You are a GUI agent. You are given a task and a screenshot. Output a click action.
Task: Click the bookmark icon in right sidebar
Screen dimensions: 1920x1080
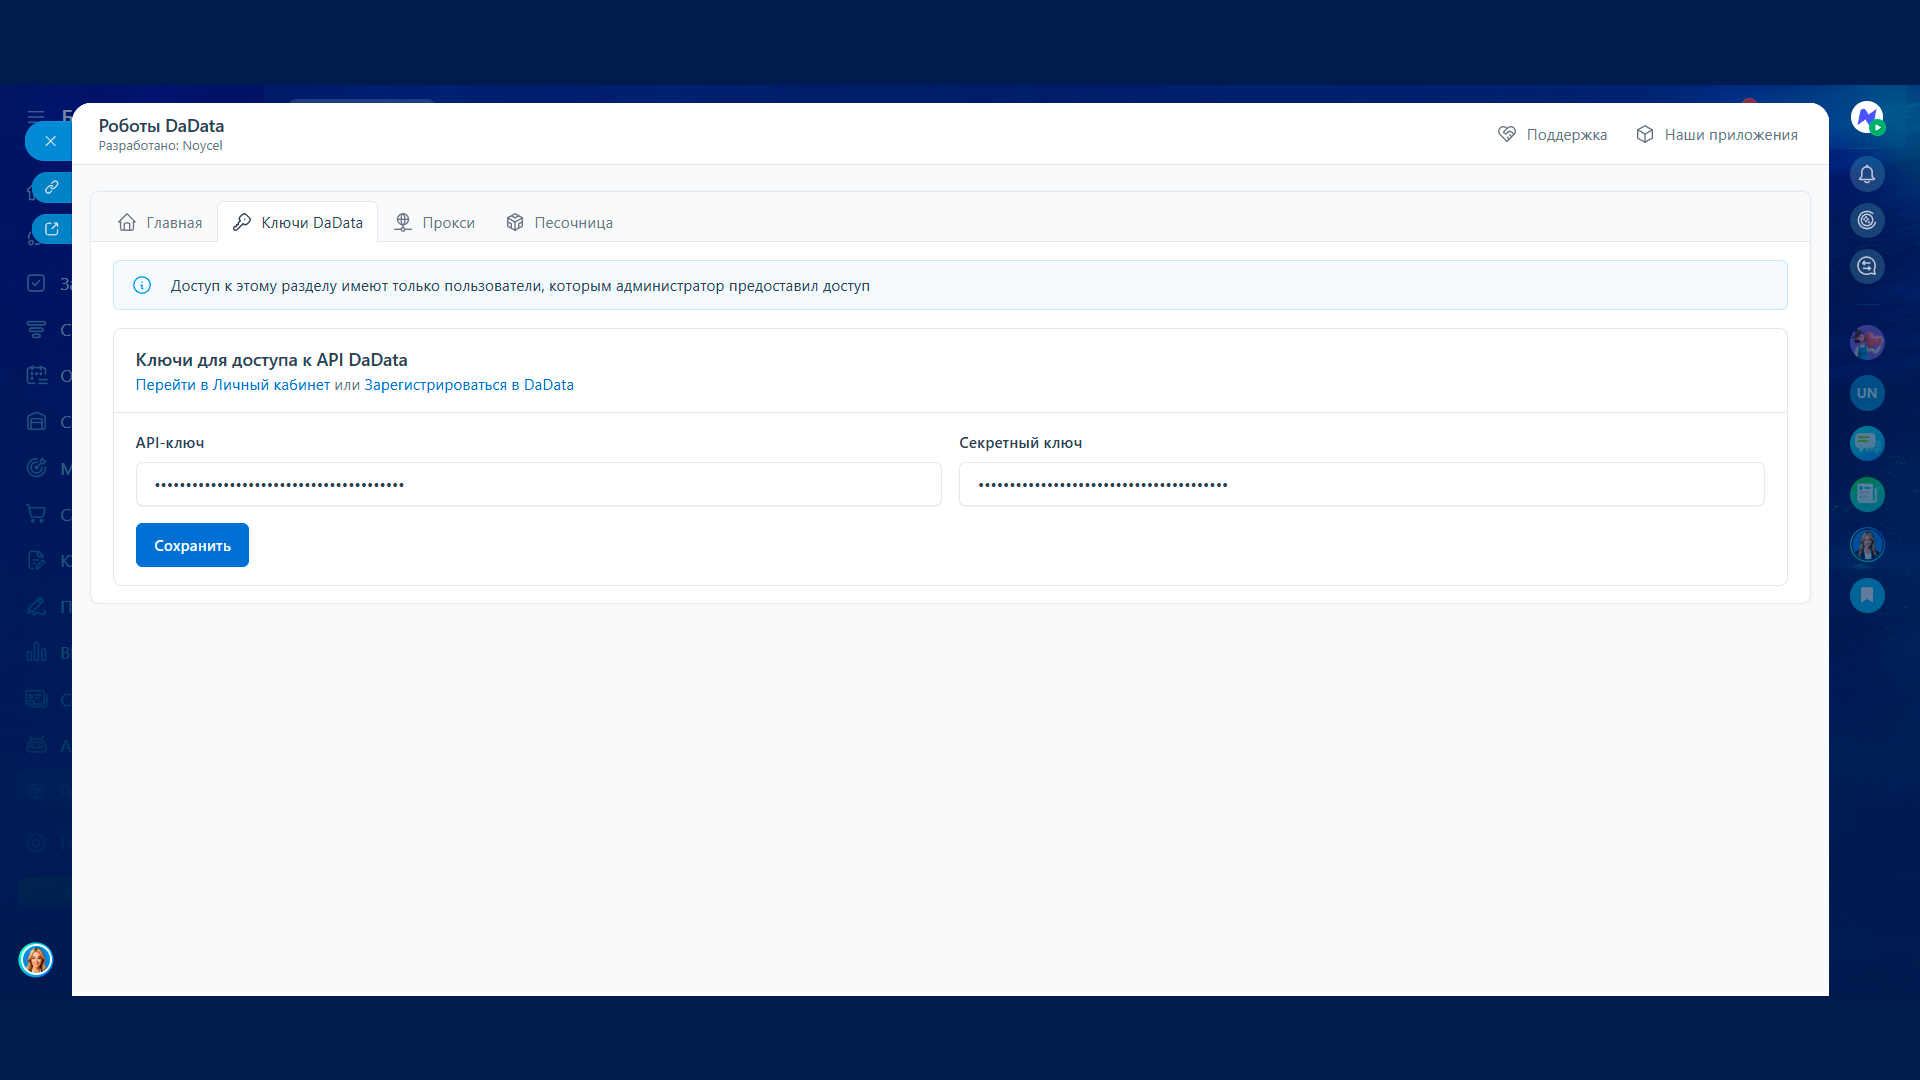tap(1866, 596)
